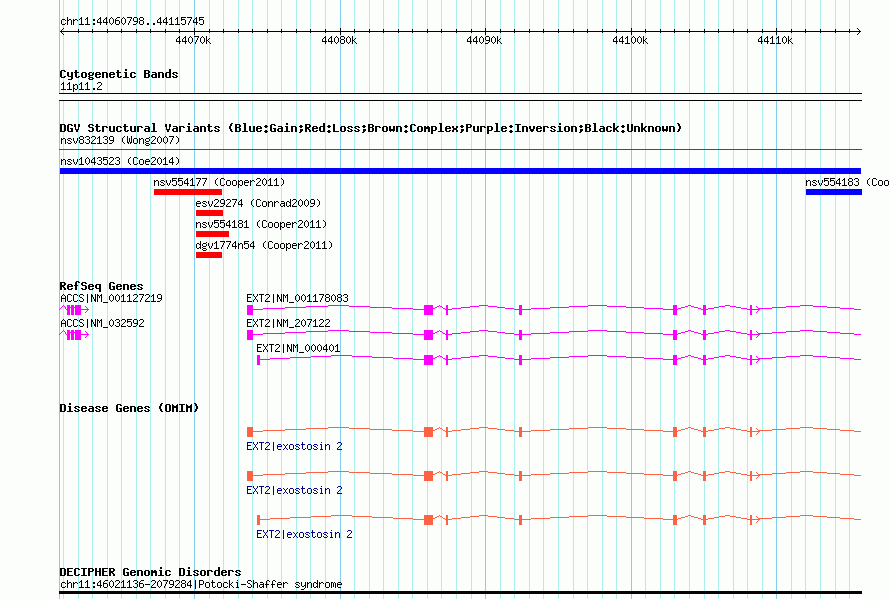
Task: Click first exon of EXT2 NM_207122
Action: (x=250, y=335)
